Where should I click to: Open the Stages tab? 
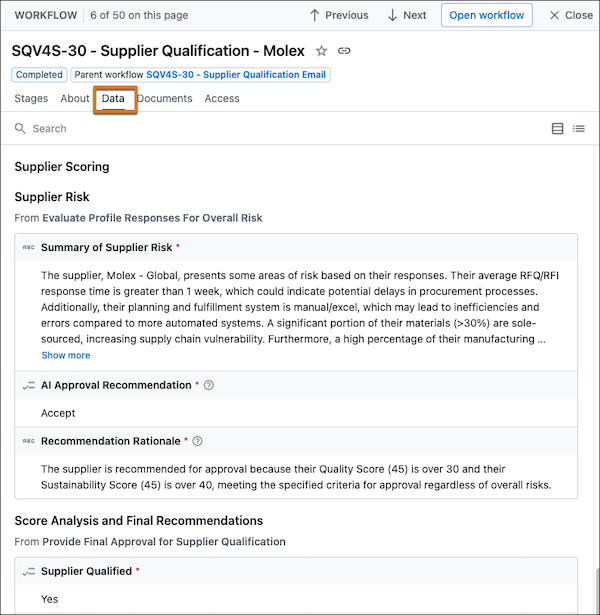[x=31, y=98]
